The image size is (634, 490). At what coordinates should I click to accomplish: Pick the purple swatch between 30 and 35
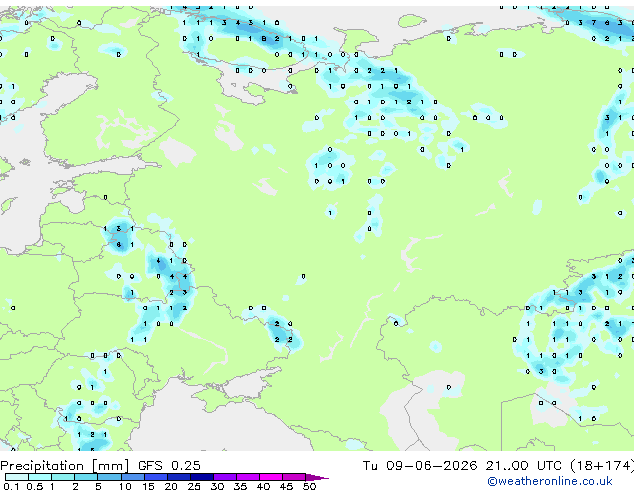224,477
